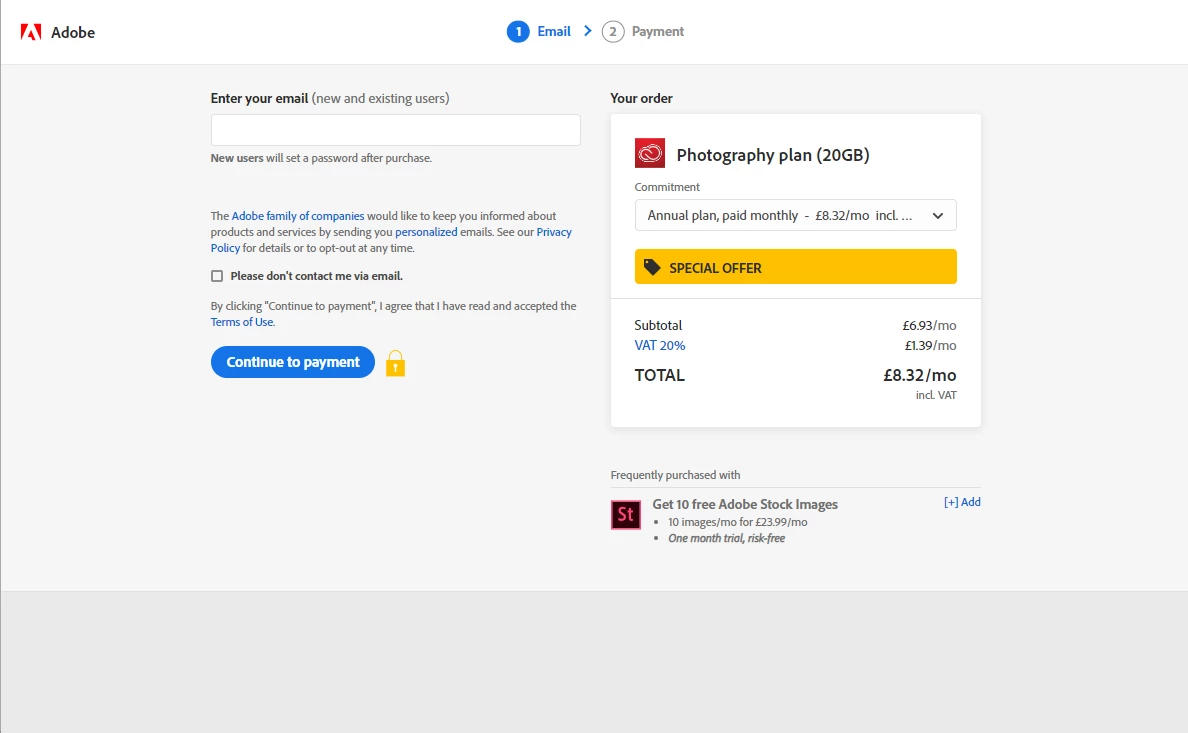Image resolution: width=1188 pixels, height=733 pixels.
Task: Click the Creative Cloud Photography plan icon
Action: point(649,153)
